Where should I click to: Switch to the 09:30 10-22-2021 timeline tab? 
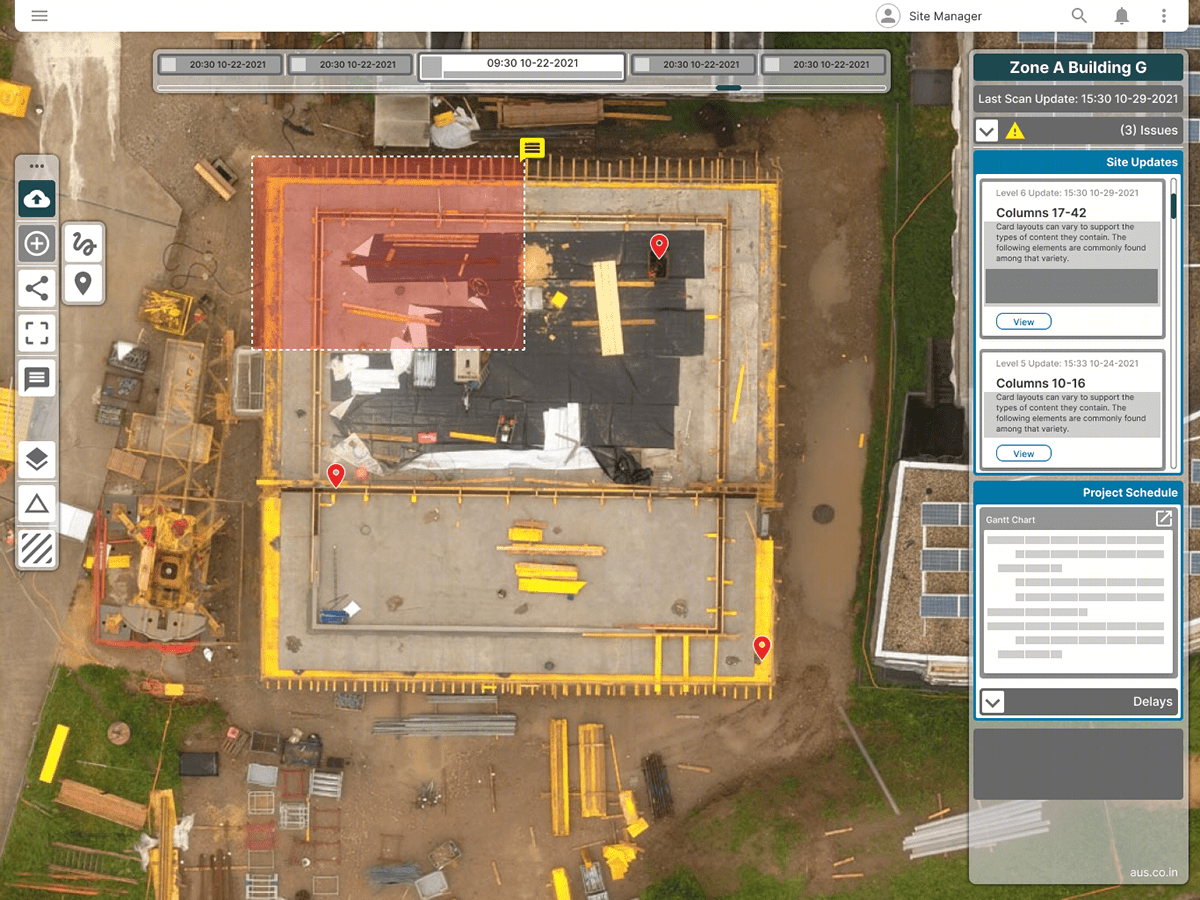click(x=530, y=65)
